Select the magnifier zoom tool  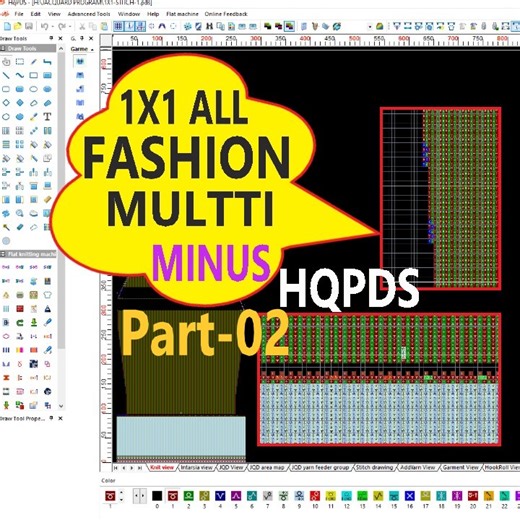(20, 213)
